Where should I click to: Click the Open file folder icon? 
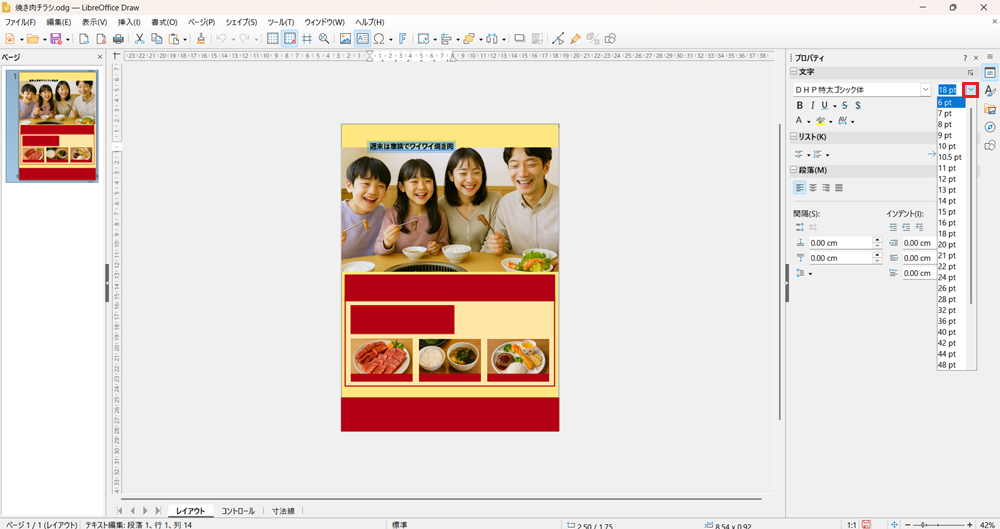coord(33,39)
